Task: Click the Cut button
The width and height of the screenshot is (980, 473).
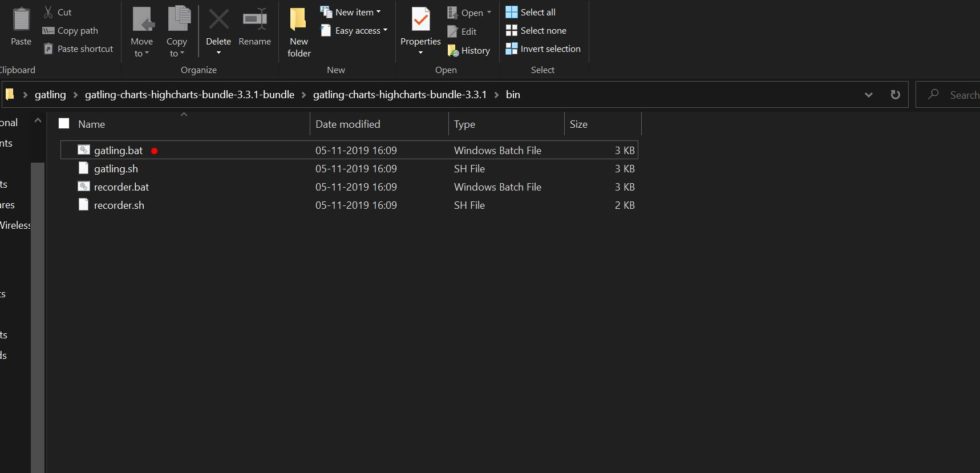Action: pos(57,12)
